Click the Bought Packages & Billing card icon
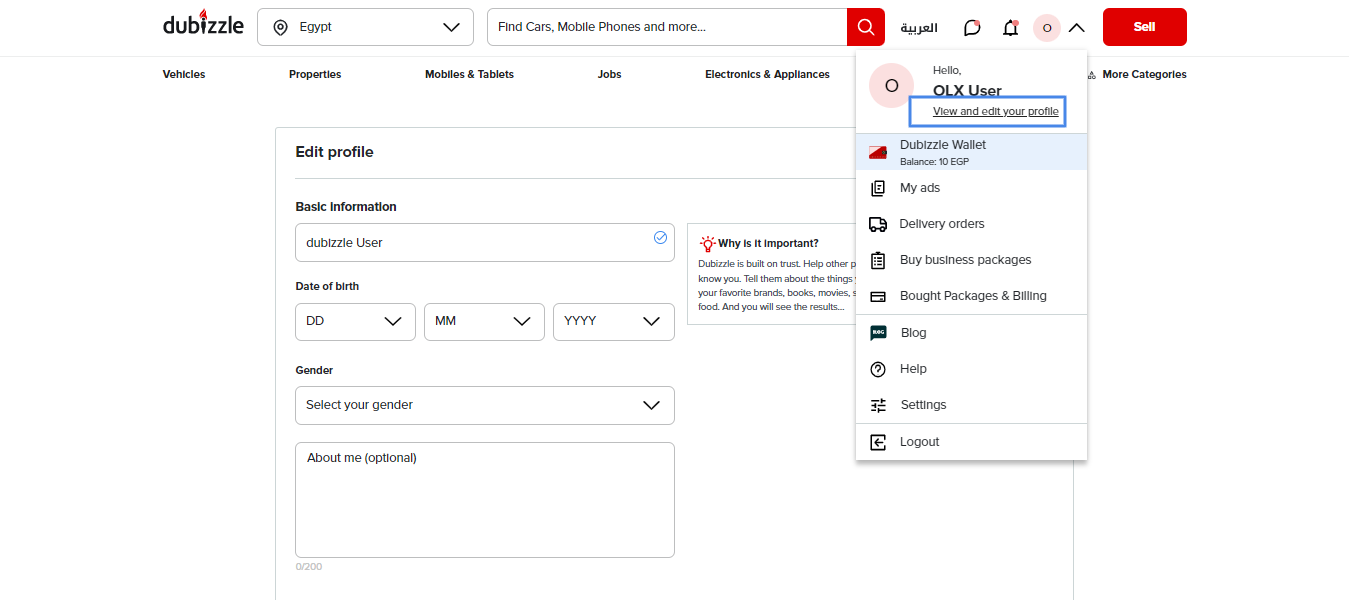Image resolution: width=1349 pixels, height=600 pixels. 877,296
